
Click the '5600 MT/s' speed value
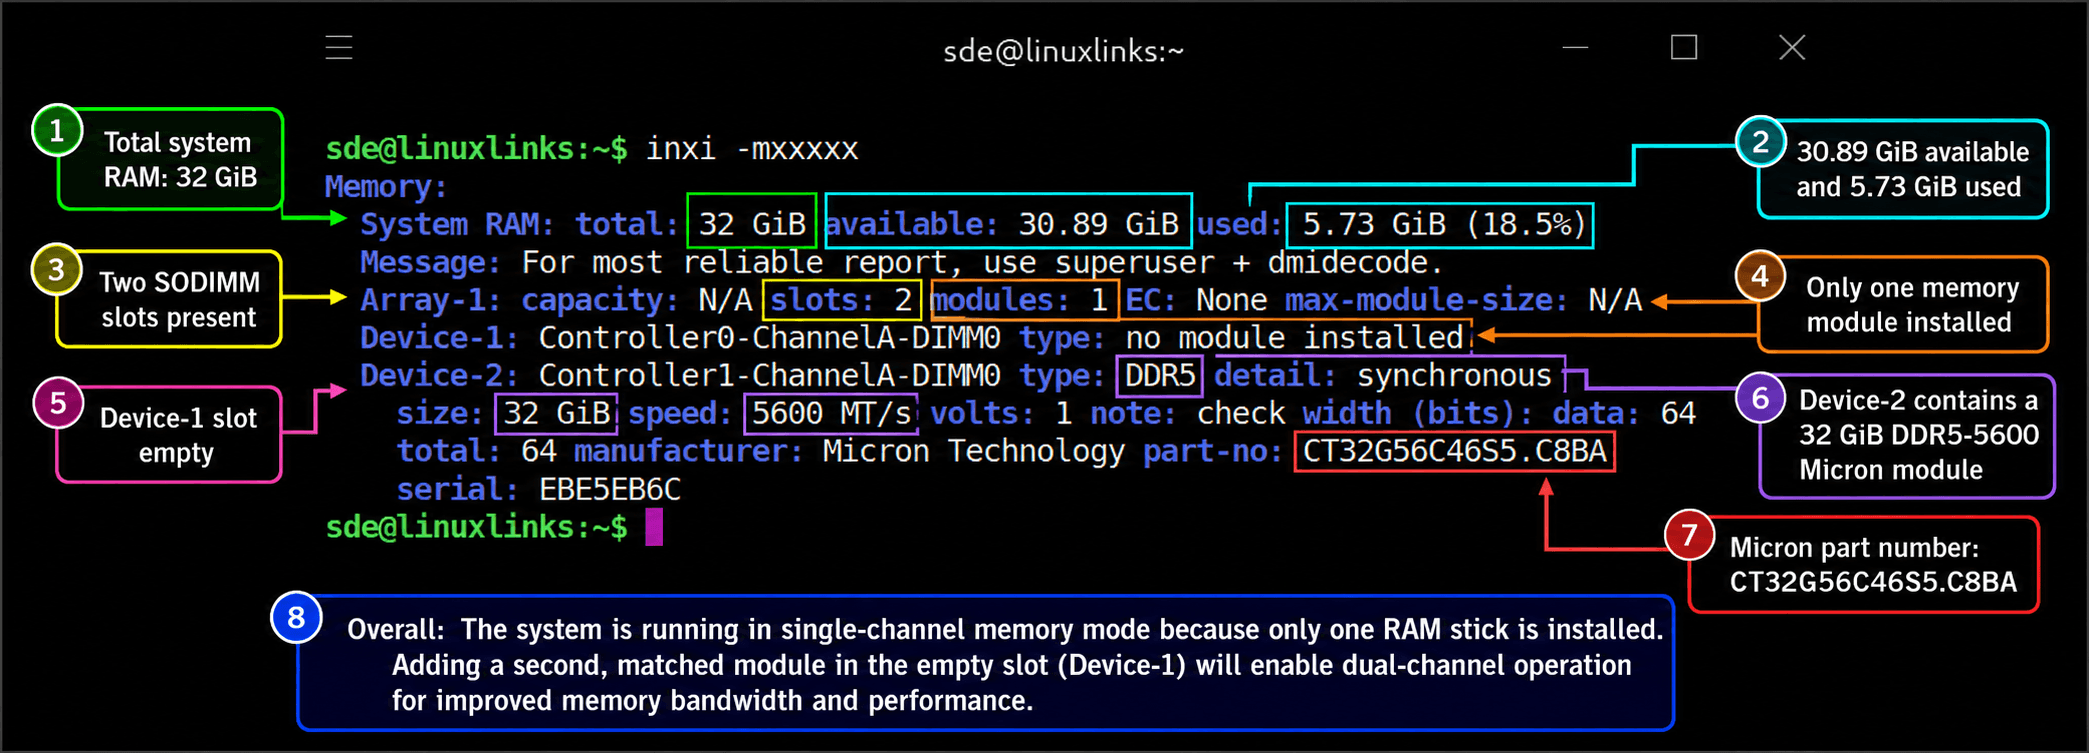pos(831,414)
